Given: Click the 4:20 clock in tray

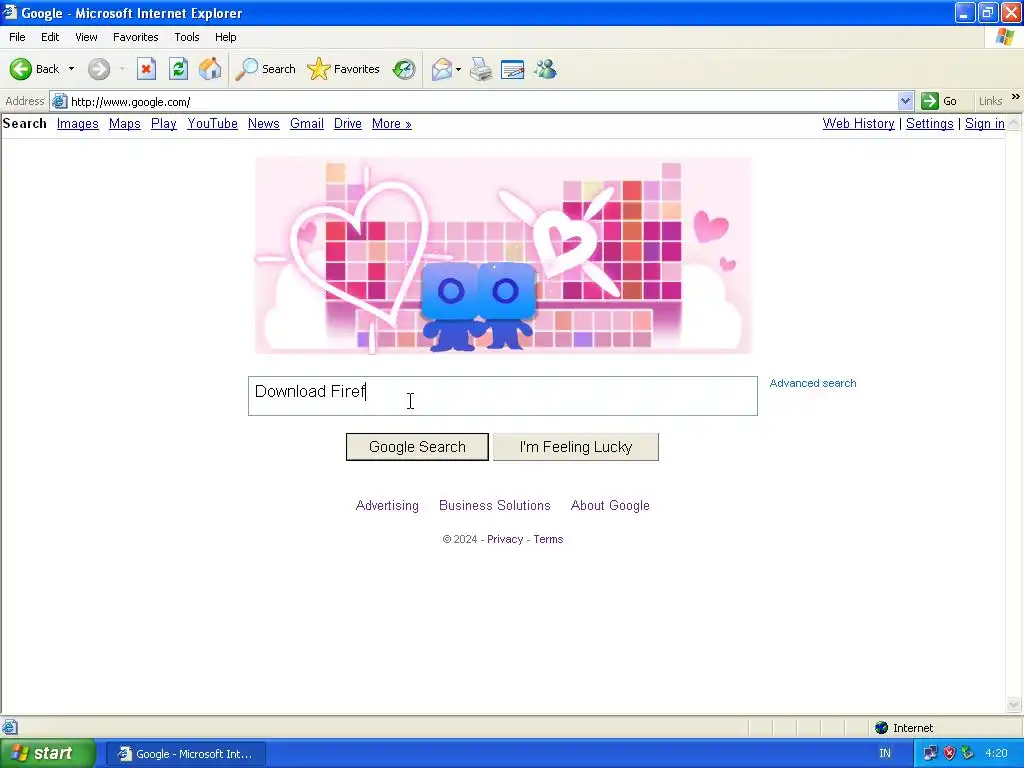Looking at the screenshot, I should tap(997, 754).
